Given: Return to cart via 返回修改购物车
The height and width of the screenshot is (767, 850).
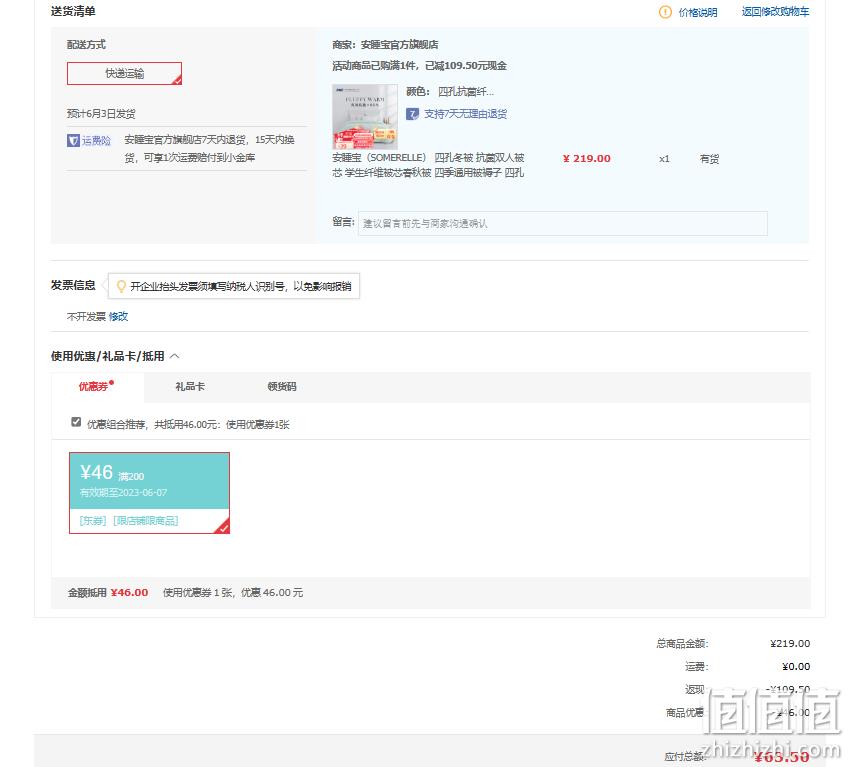Looking at the screenshot, I should click(x=775, y=12).
